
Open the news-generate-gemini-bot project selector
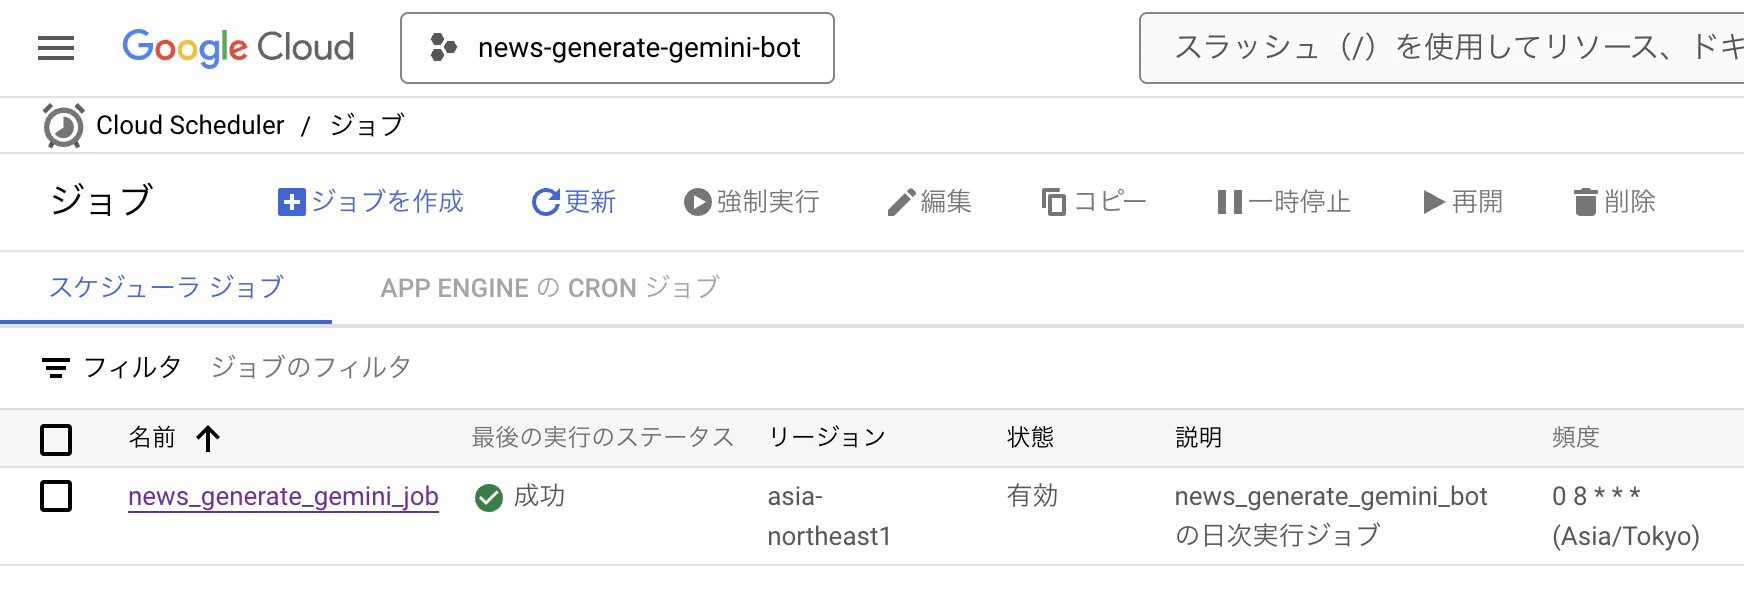point(617,48)
